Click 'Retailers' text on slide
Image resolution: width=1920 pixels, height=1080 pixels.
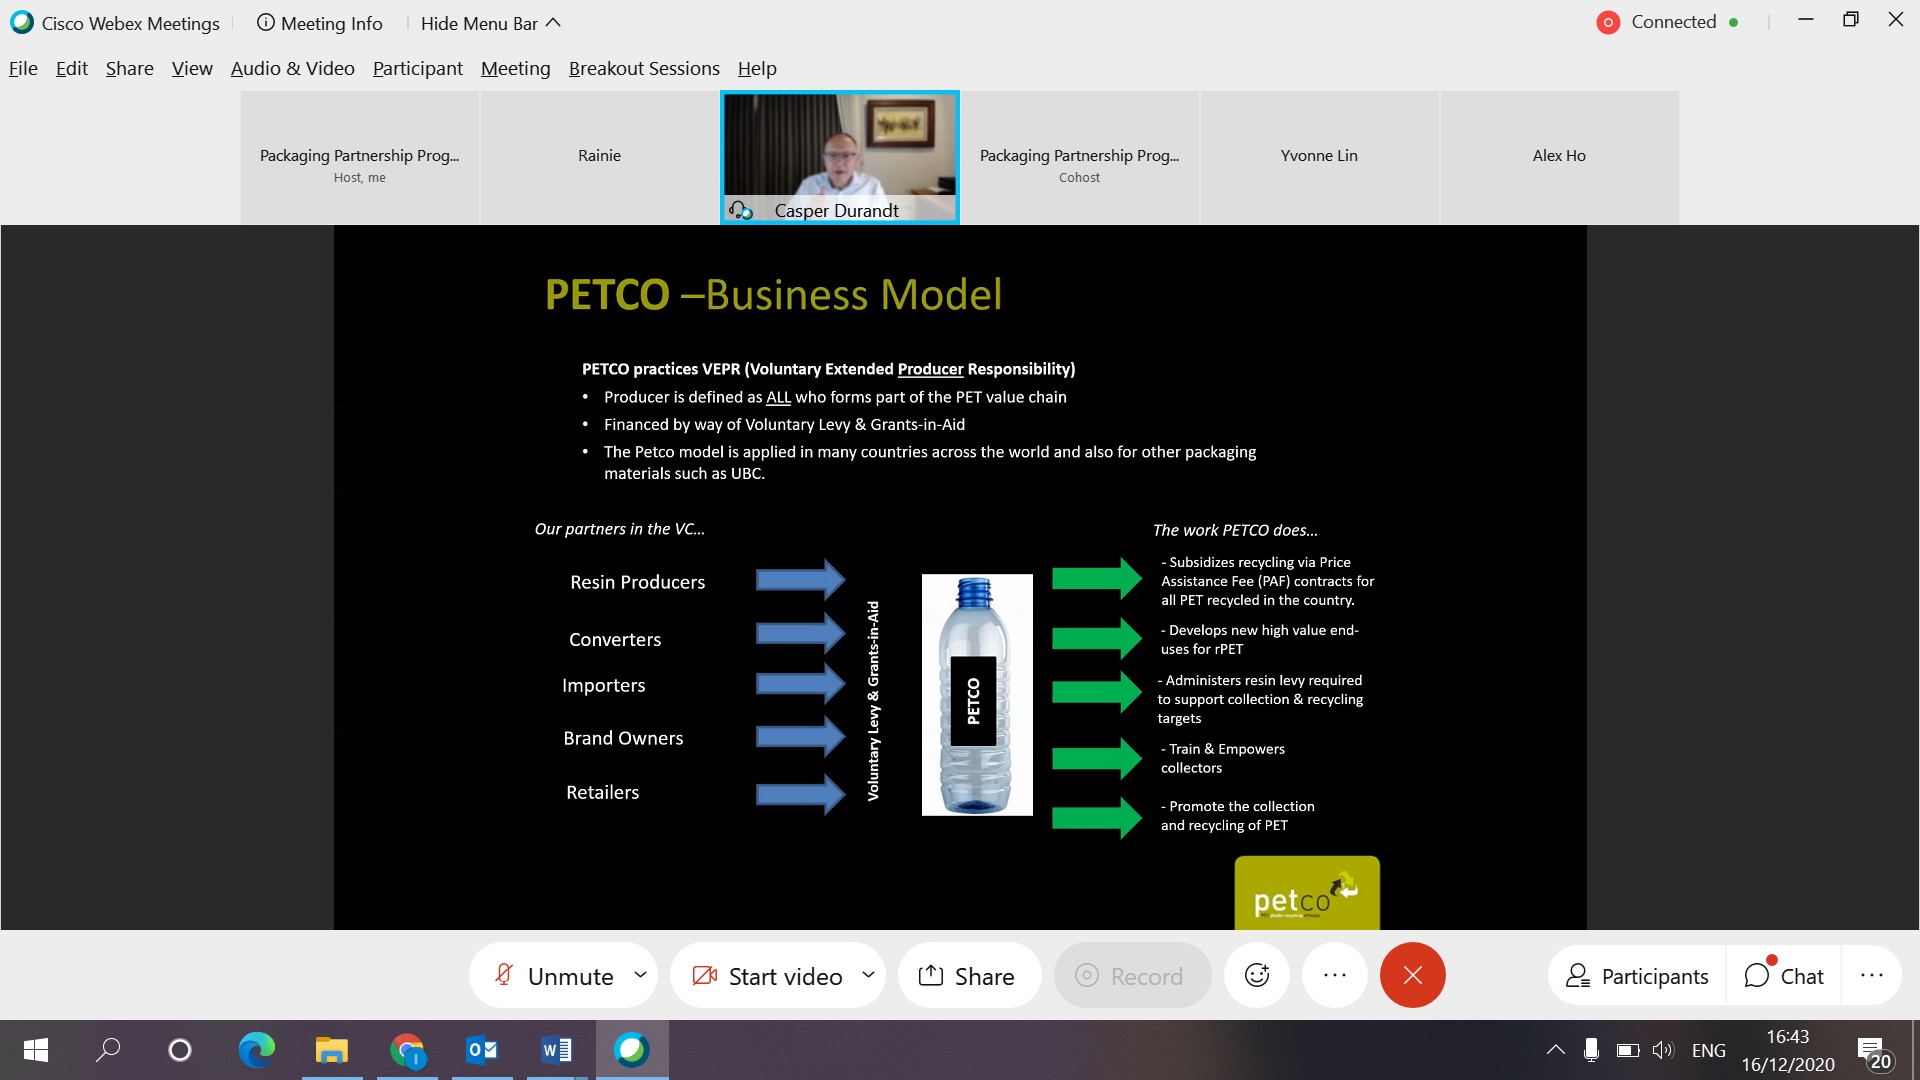603,792
